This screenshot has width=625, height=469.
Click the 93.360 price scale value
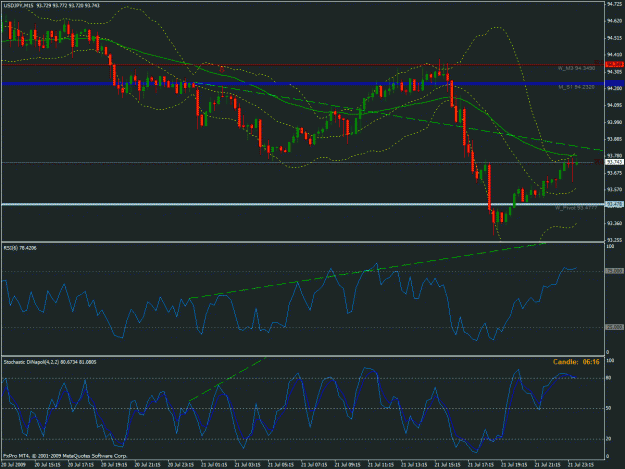coord(614,223)
